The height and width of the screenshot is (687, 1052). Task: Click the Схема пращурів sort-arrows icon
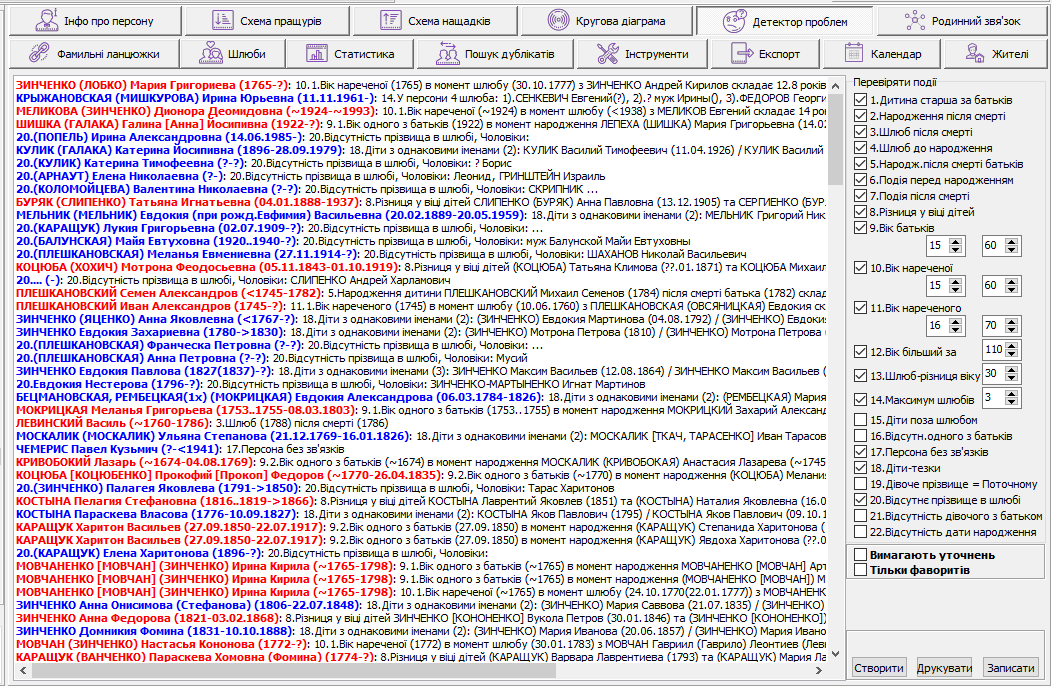[x=223, y=20]
